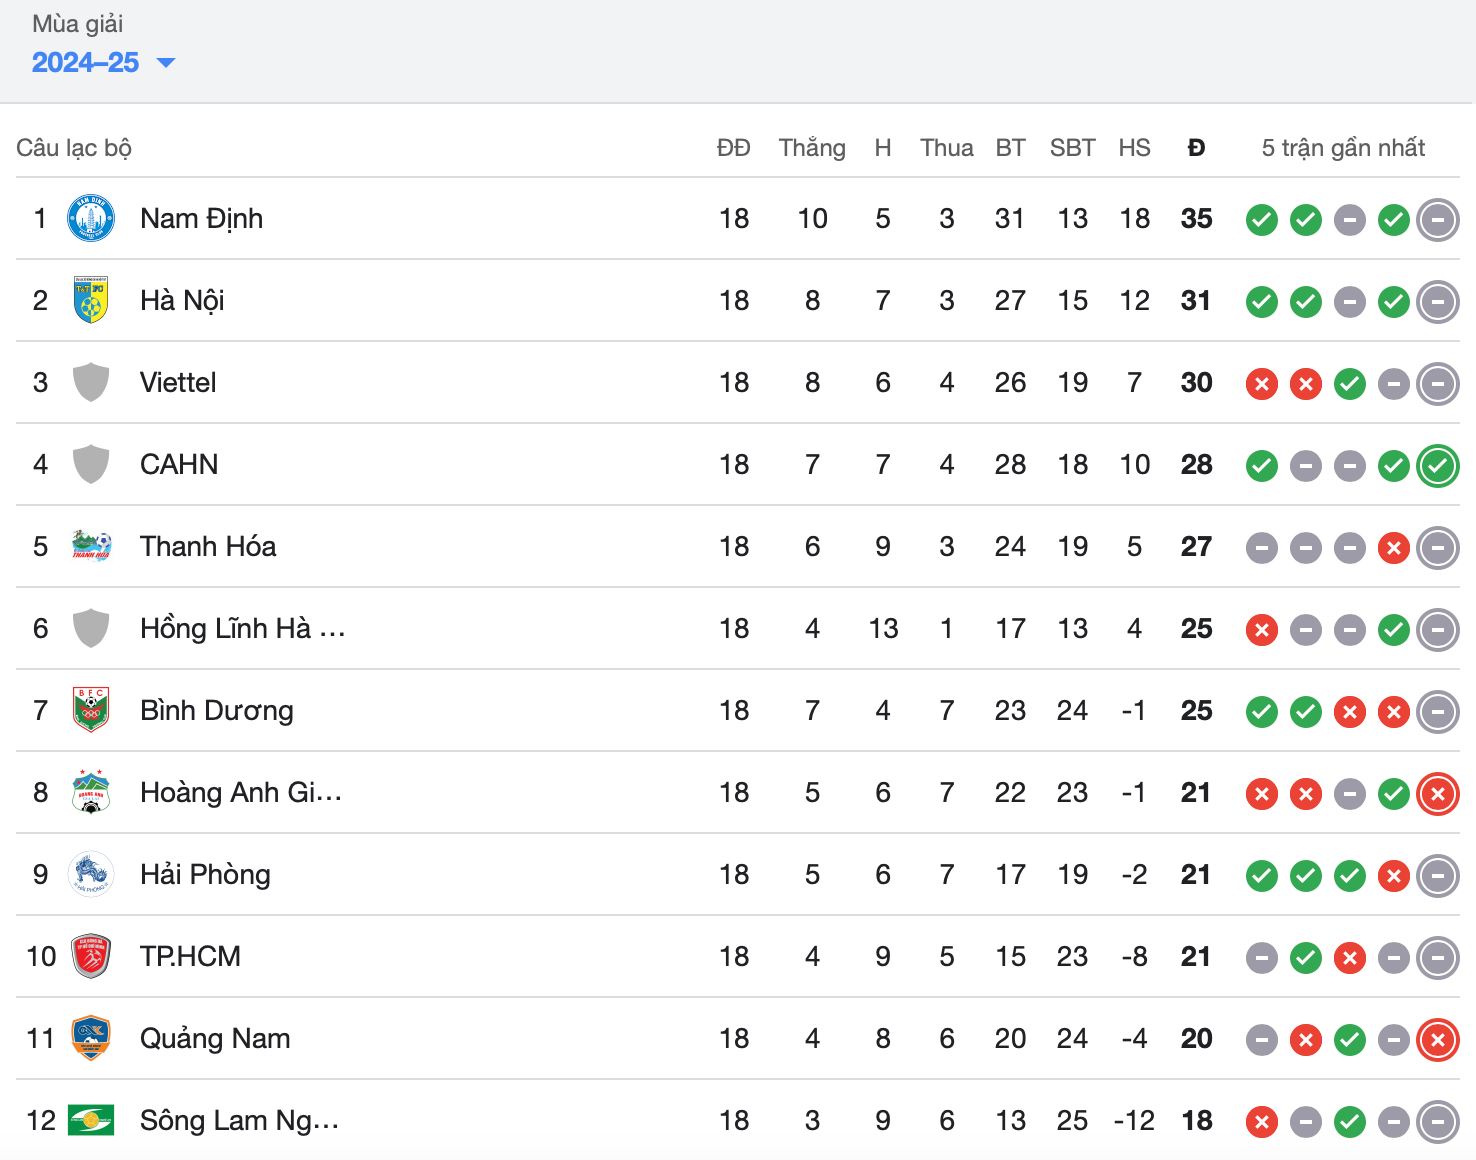Select Hồng Lĩnh Hà Tĩnh team name
The image size is (1476, 1160).
click(242, 628)
